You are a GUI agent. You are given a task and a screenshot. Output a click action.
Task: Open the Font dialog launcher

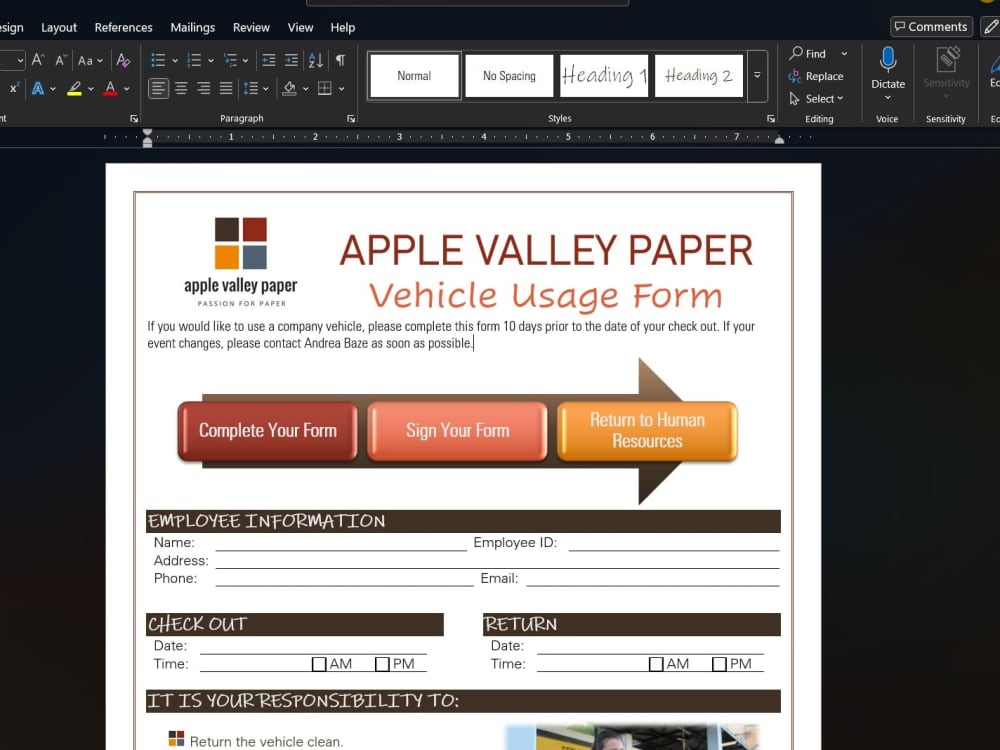pyautogui.click(x=134, y=119)
